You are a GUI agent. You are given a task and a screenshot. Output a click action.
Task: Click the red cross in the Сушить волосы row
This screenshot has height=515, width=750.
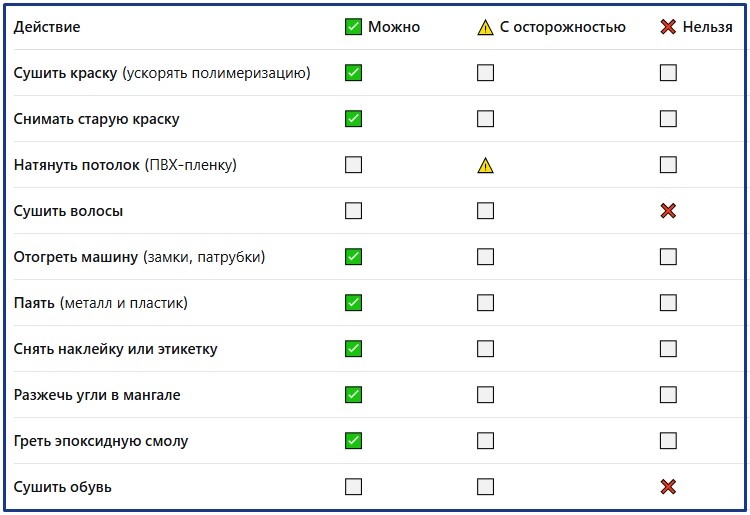(x=668, y=211)
